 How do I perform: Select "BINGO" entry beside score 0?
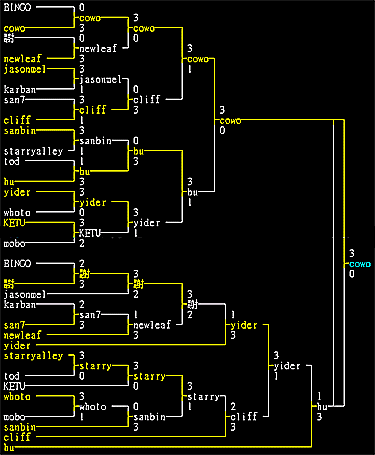17,7
